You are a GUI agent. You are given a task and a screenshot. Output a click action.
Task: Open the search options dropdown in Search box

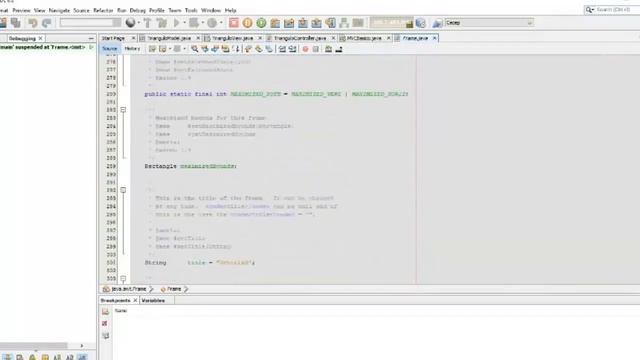coord(589,9)
